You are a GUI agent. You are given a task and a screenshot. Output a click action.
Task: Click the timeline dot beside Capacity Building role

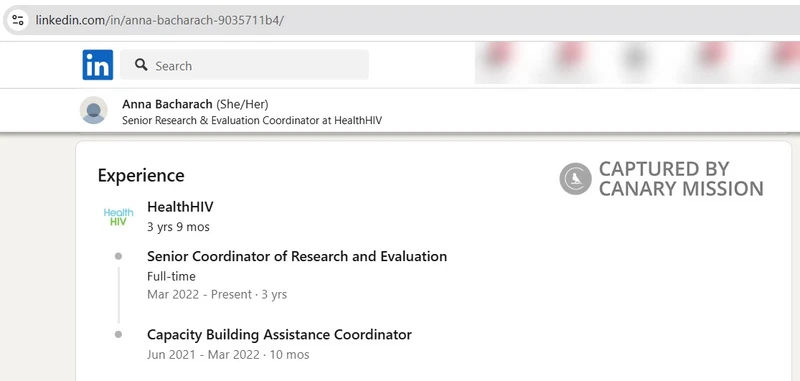(118, 335)
